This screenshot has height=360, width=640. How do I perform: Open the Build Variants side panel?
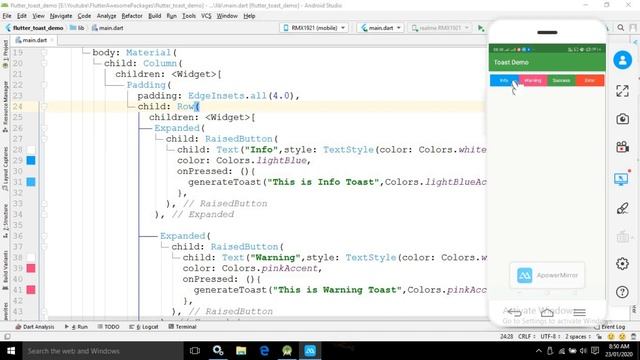coord(5,270)
